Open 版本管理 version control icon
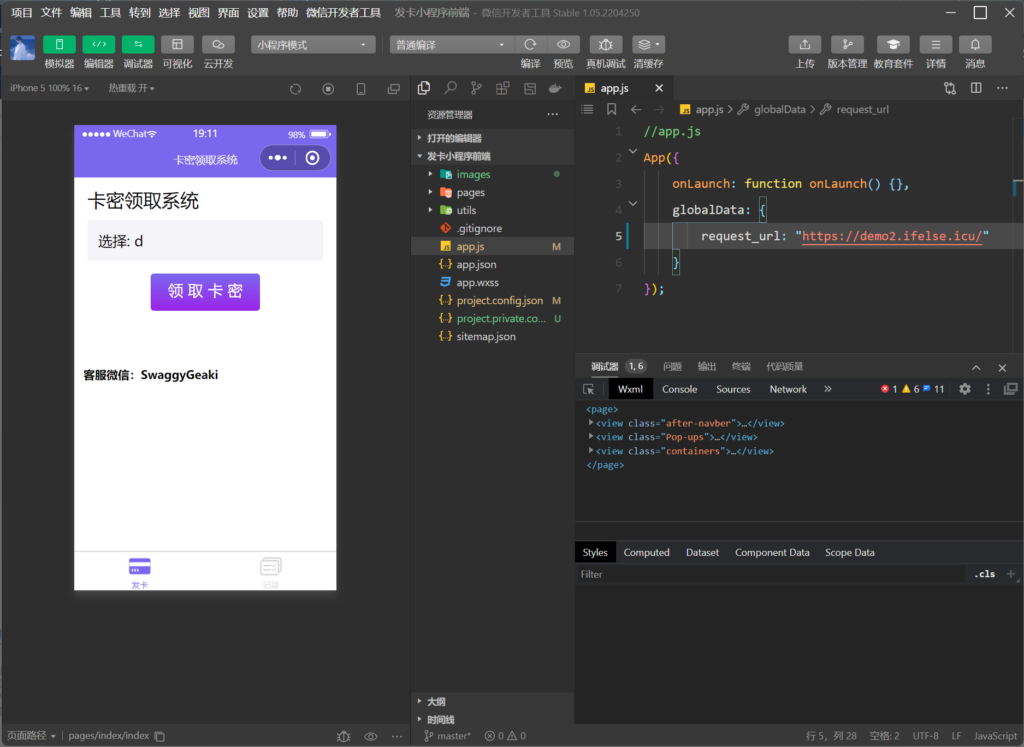Image resolution: width=1024 pixels, height=747 pixels. 848,45
